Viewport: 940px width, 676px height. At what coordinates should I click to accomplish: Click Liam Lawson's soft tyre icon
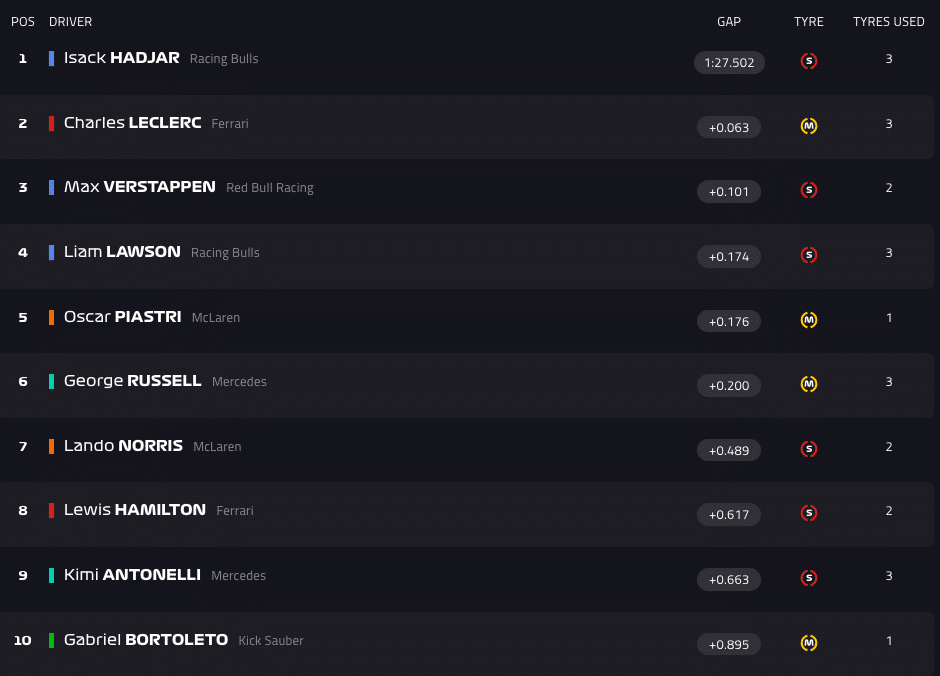(x=809, y=255)
